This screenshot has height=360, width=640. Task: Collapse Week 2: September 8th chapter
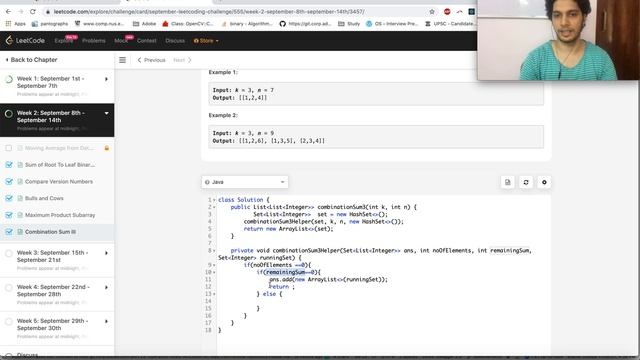pyautogui.click(x=107, y=113)
